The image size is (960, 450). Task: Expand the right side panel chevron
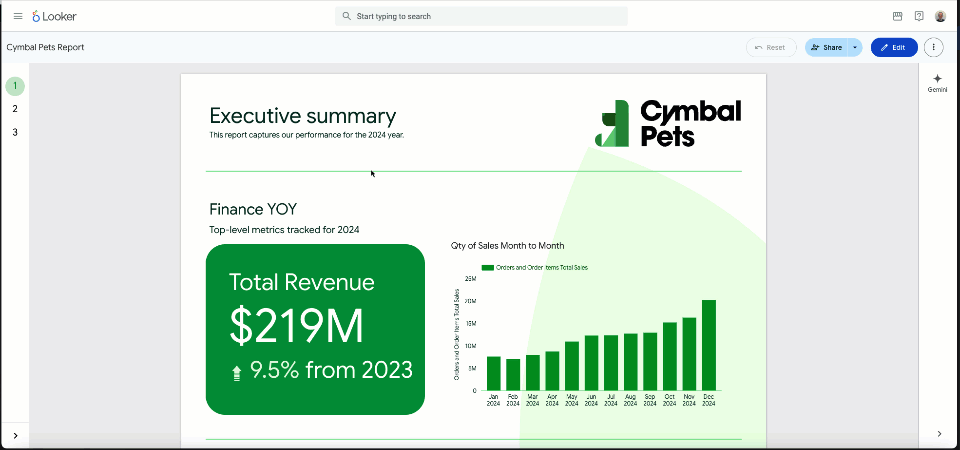point(939,434)
